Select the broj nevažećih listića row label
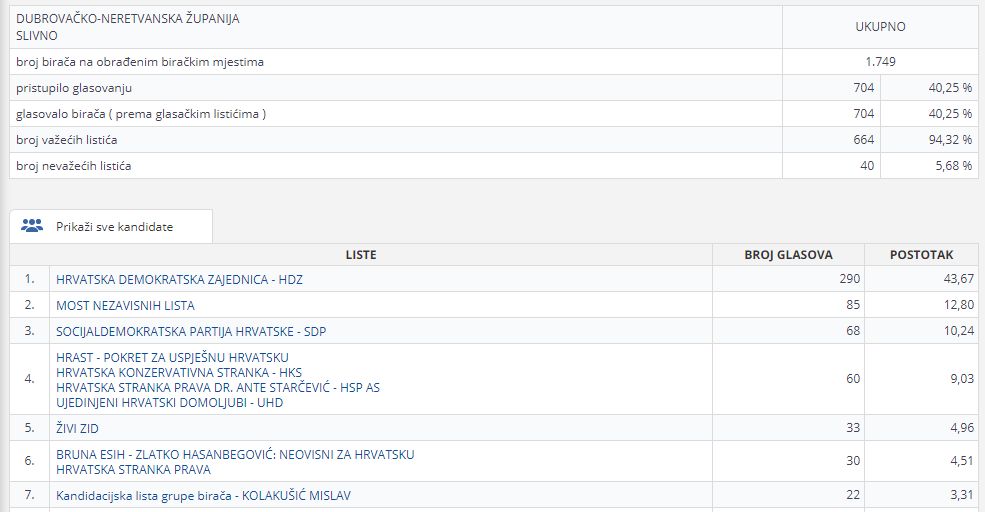Screen dimensions: 985x512 pyautogui.click(x=74, y=166)
